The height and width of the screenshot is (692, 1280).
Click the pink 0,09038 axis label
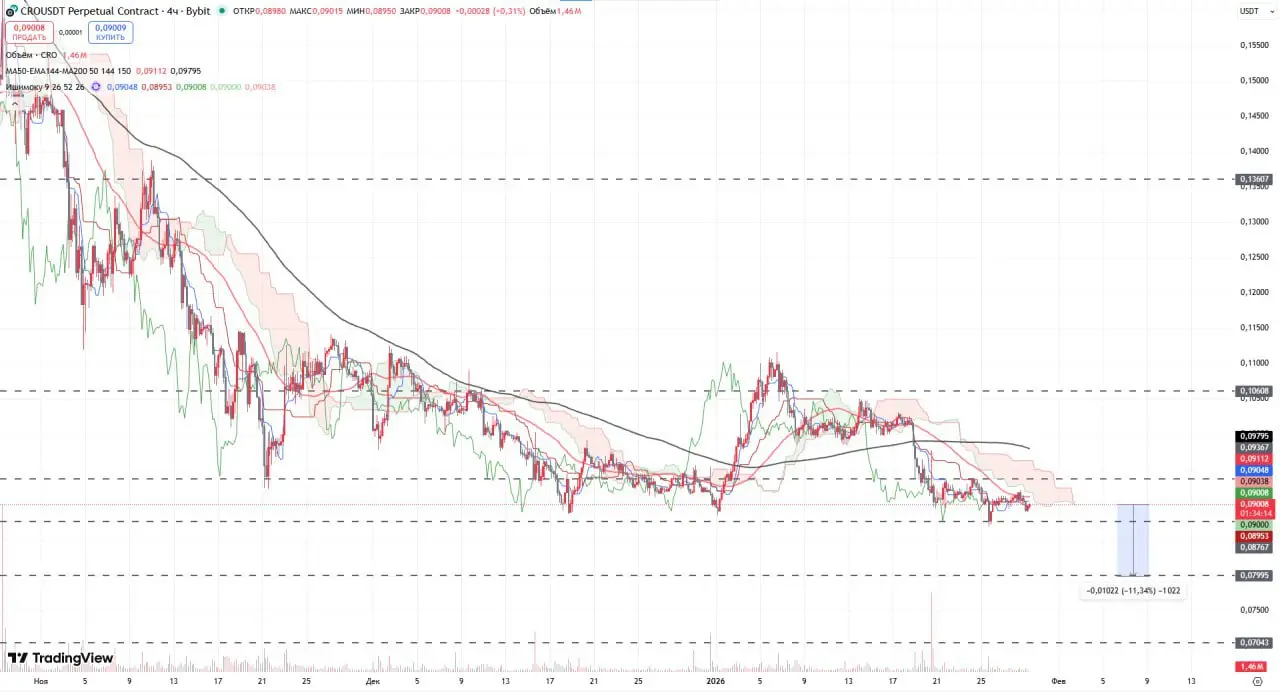(1254, 481)
